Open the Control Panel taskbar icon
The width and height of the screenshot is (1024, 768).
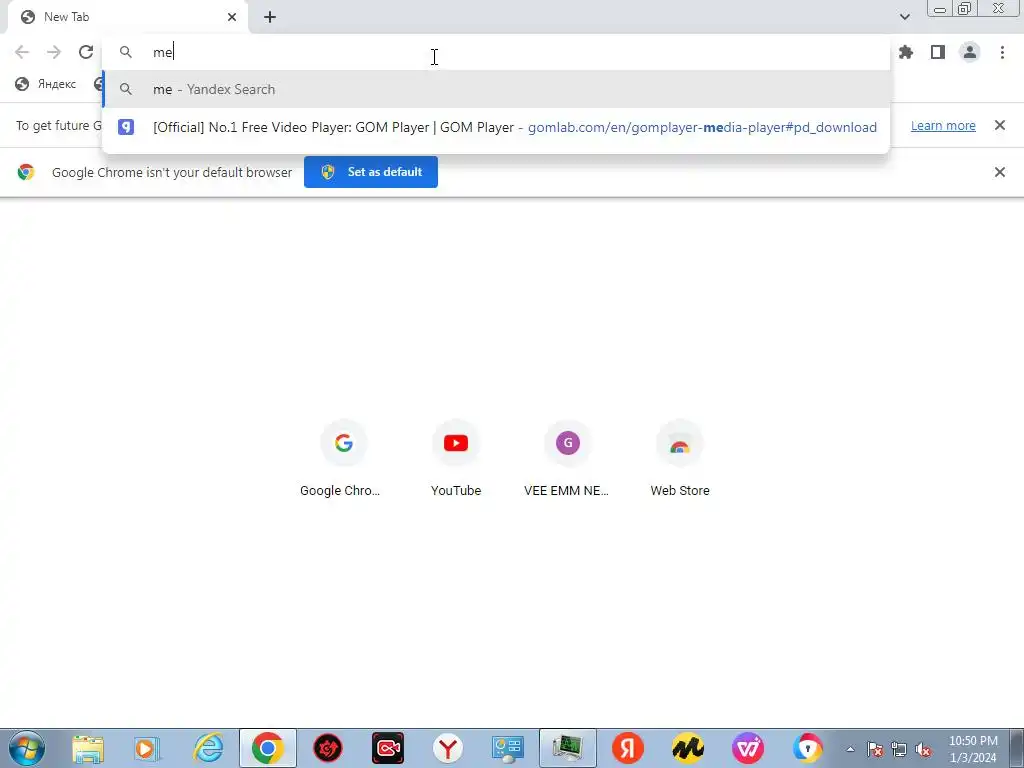click(x=508, y=748)
